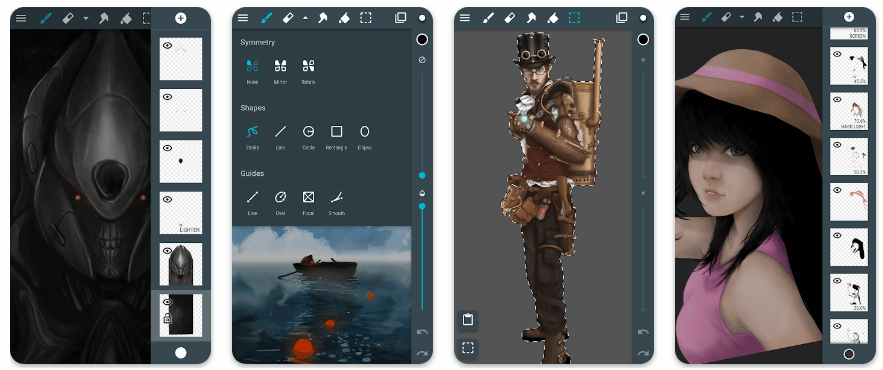Open Layers panel icon on Symmetry screen
Viewport: 883px width, 370px height.
click(x=400, y=18)
